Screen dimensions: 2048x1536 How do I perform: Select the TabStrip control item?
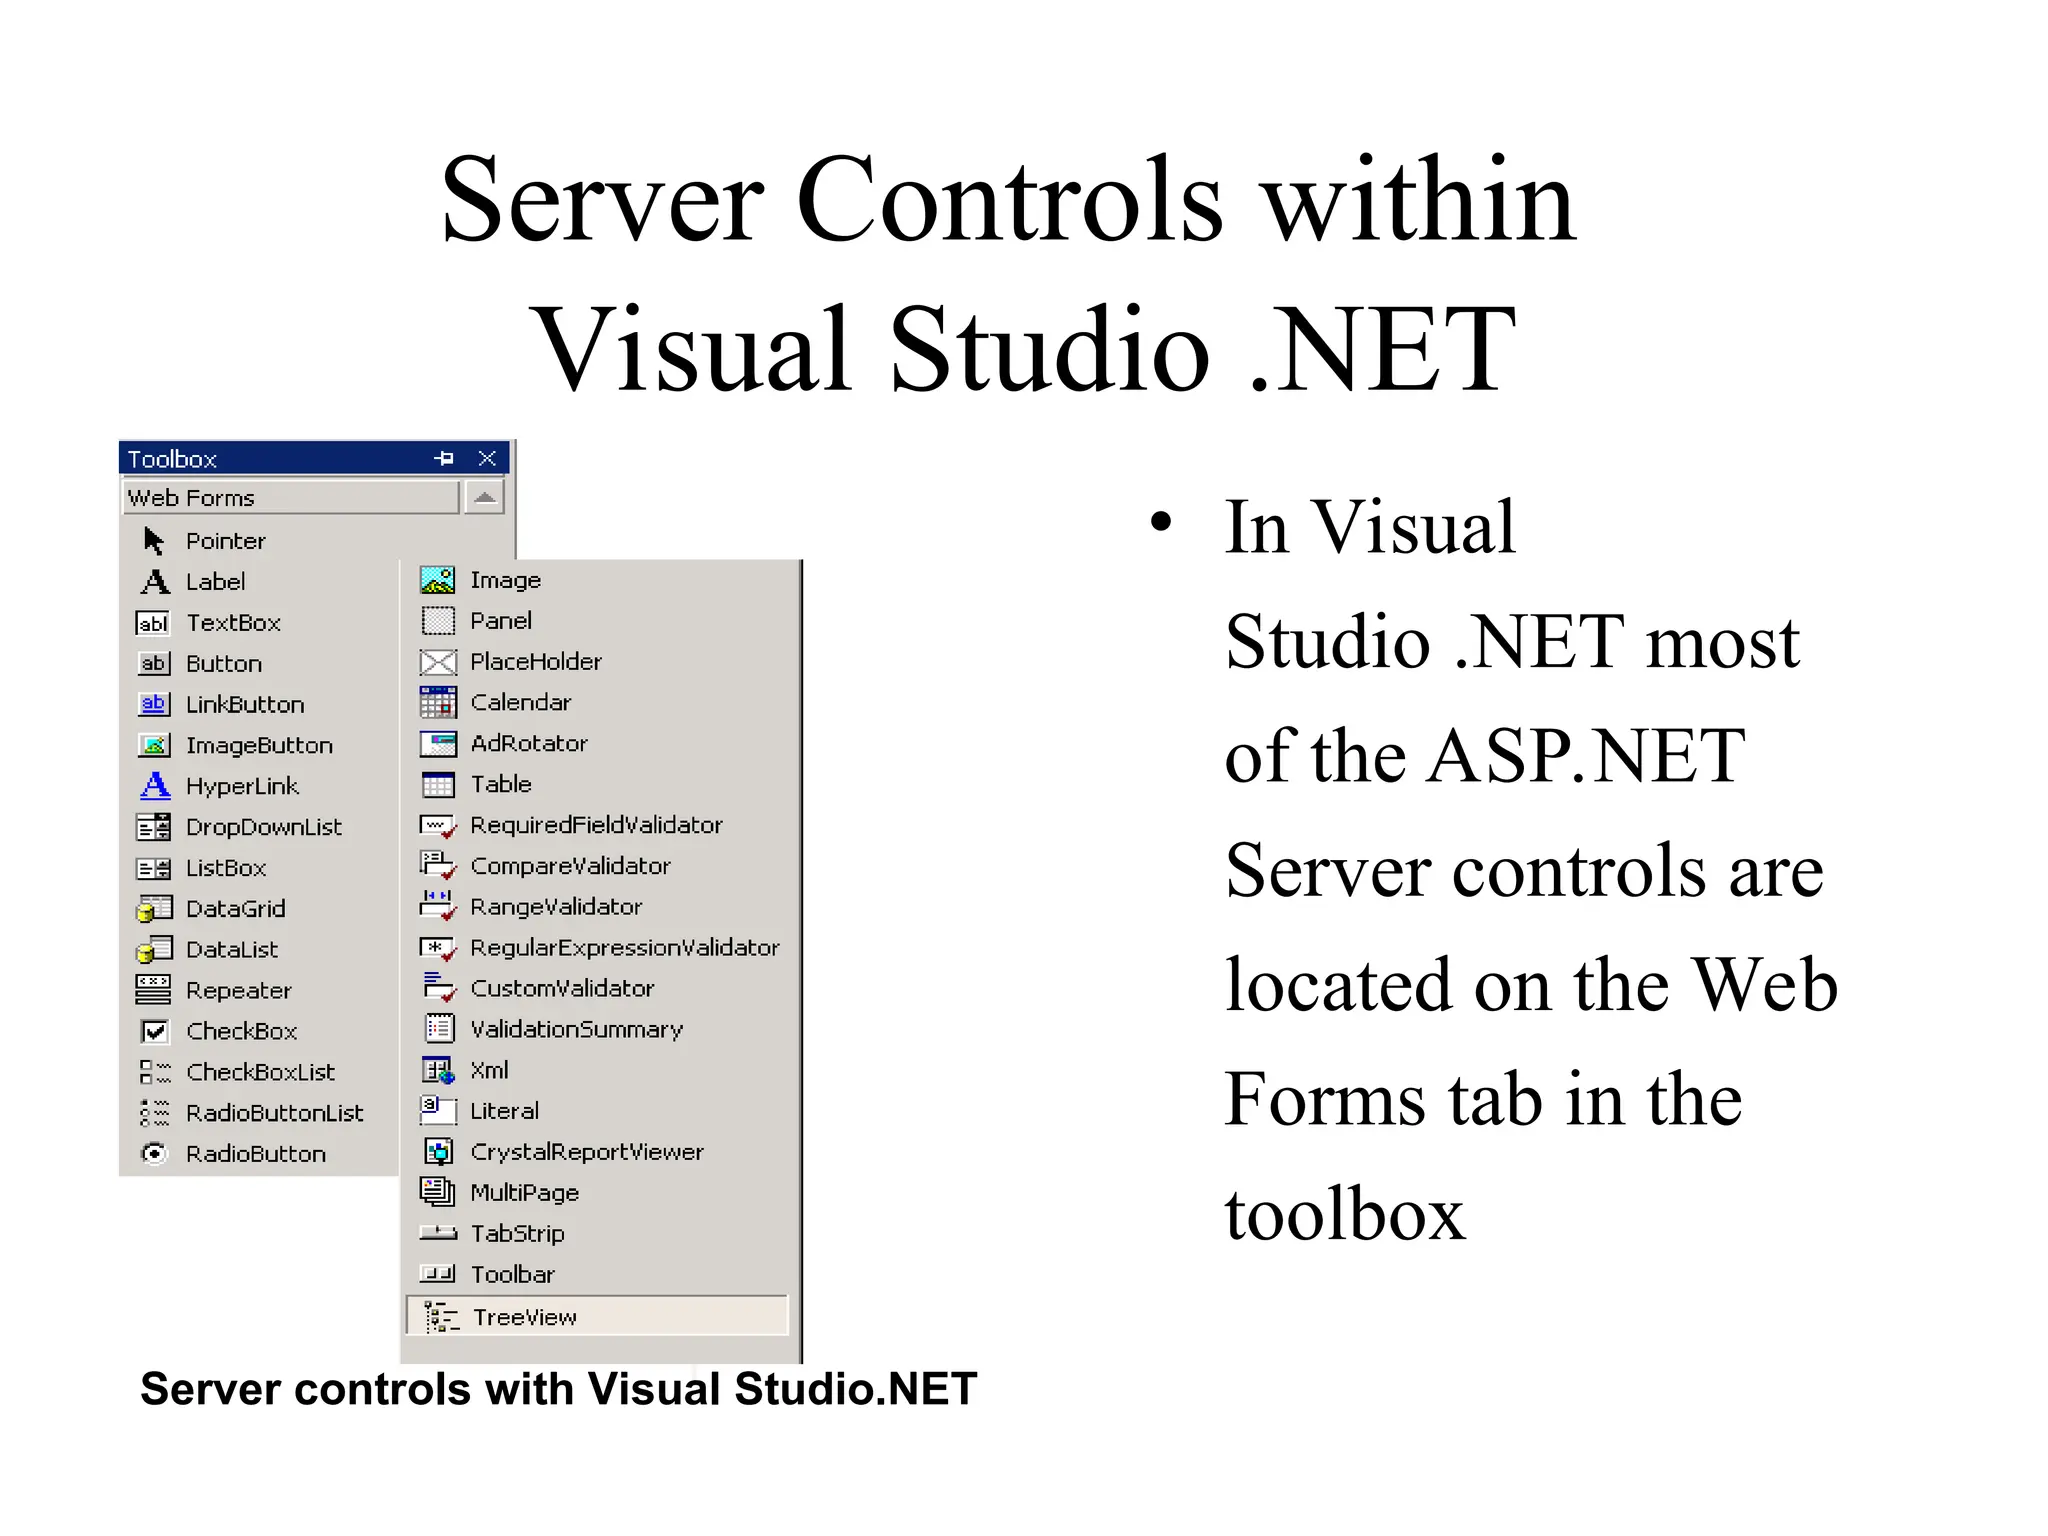pyautogui.click(x=517, y=1234)
